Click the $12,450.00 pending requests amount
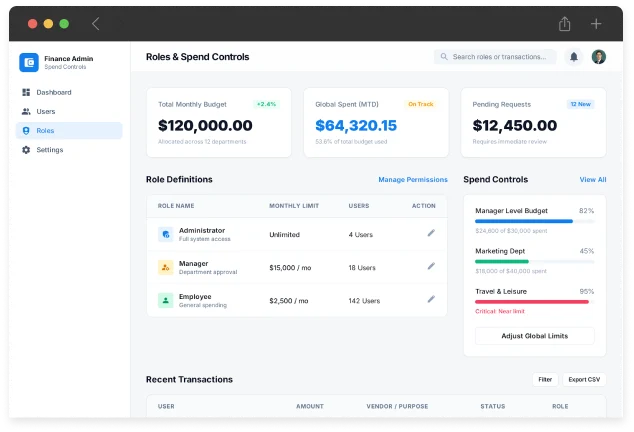This screenshot has width=634, height=432. (515, 125)
